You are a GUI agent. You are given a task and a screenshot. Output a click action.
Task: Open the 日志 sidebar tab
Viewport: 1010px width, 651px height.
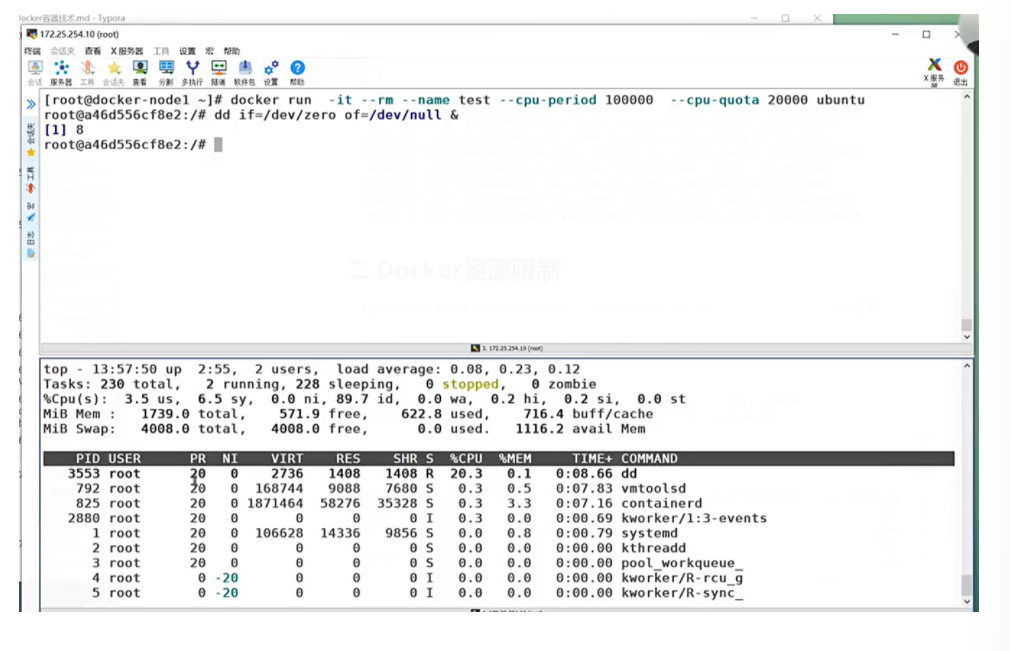tap(30, 245)
